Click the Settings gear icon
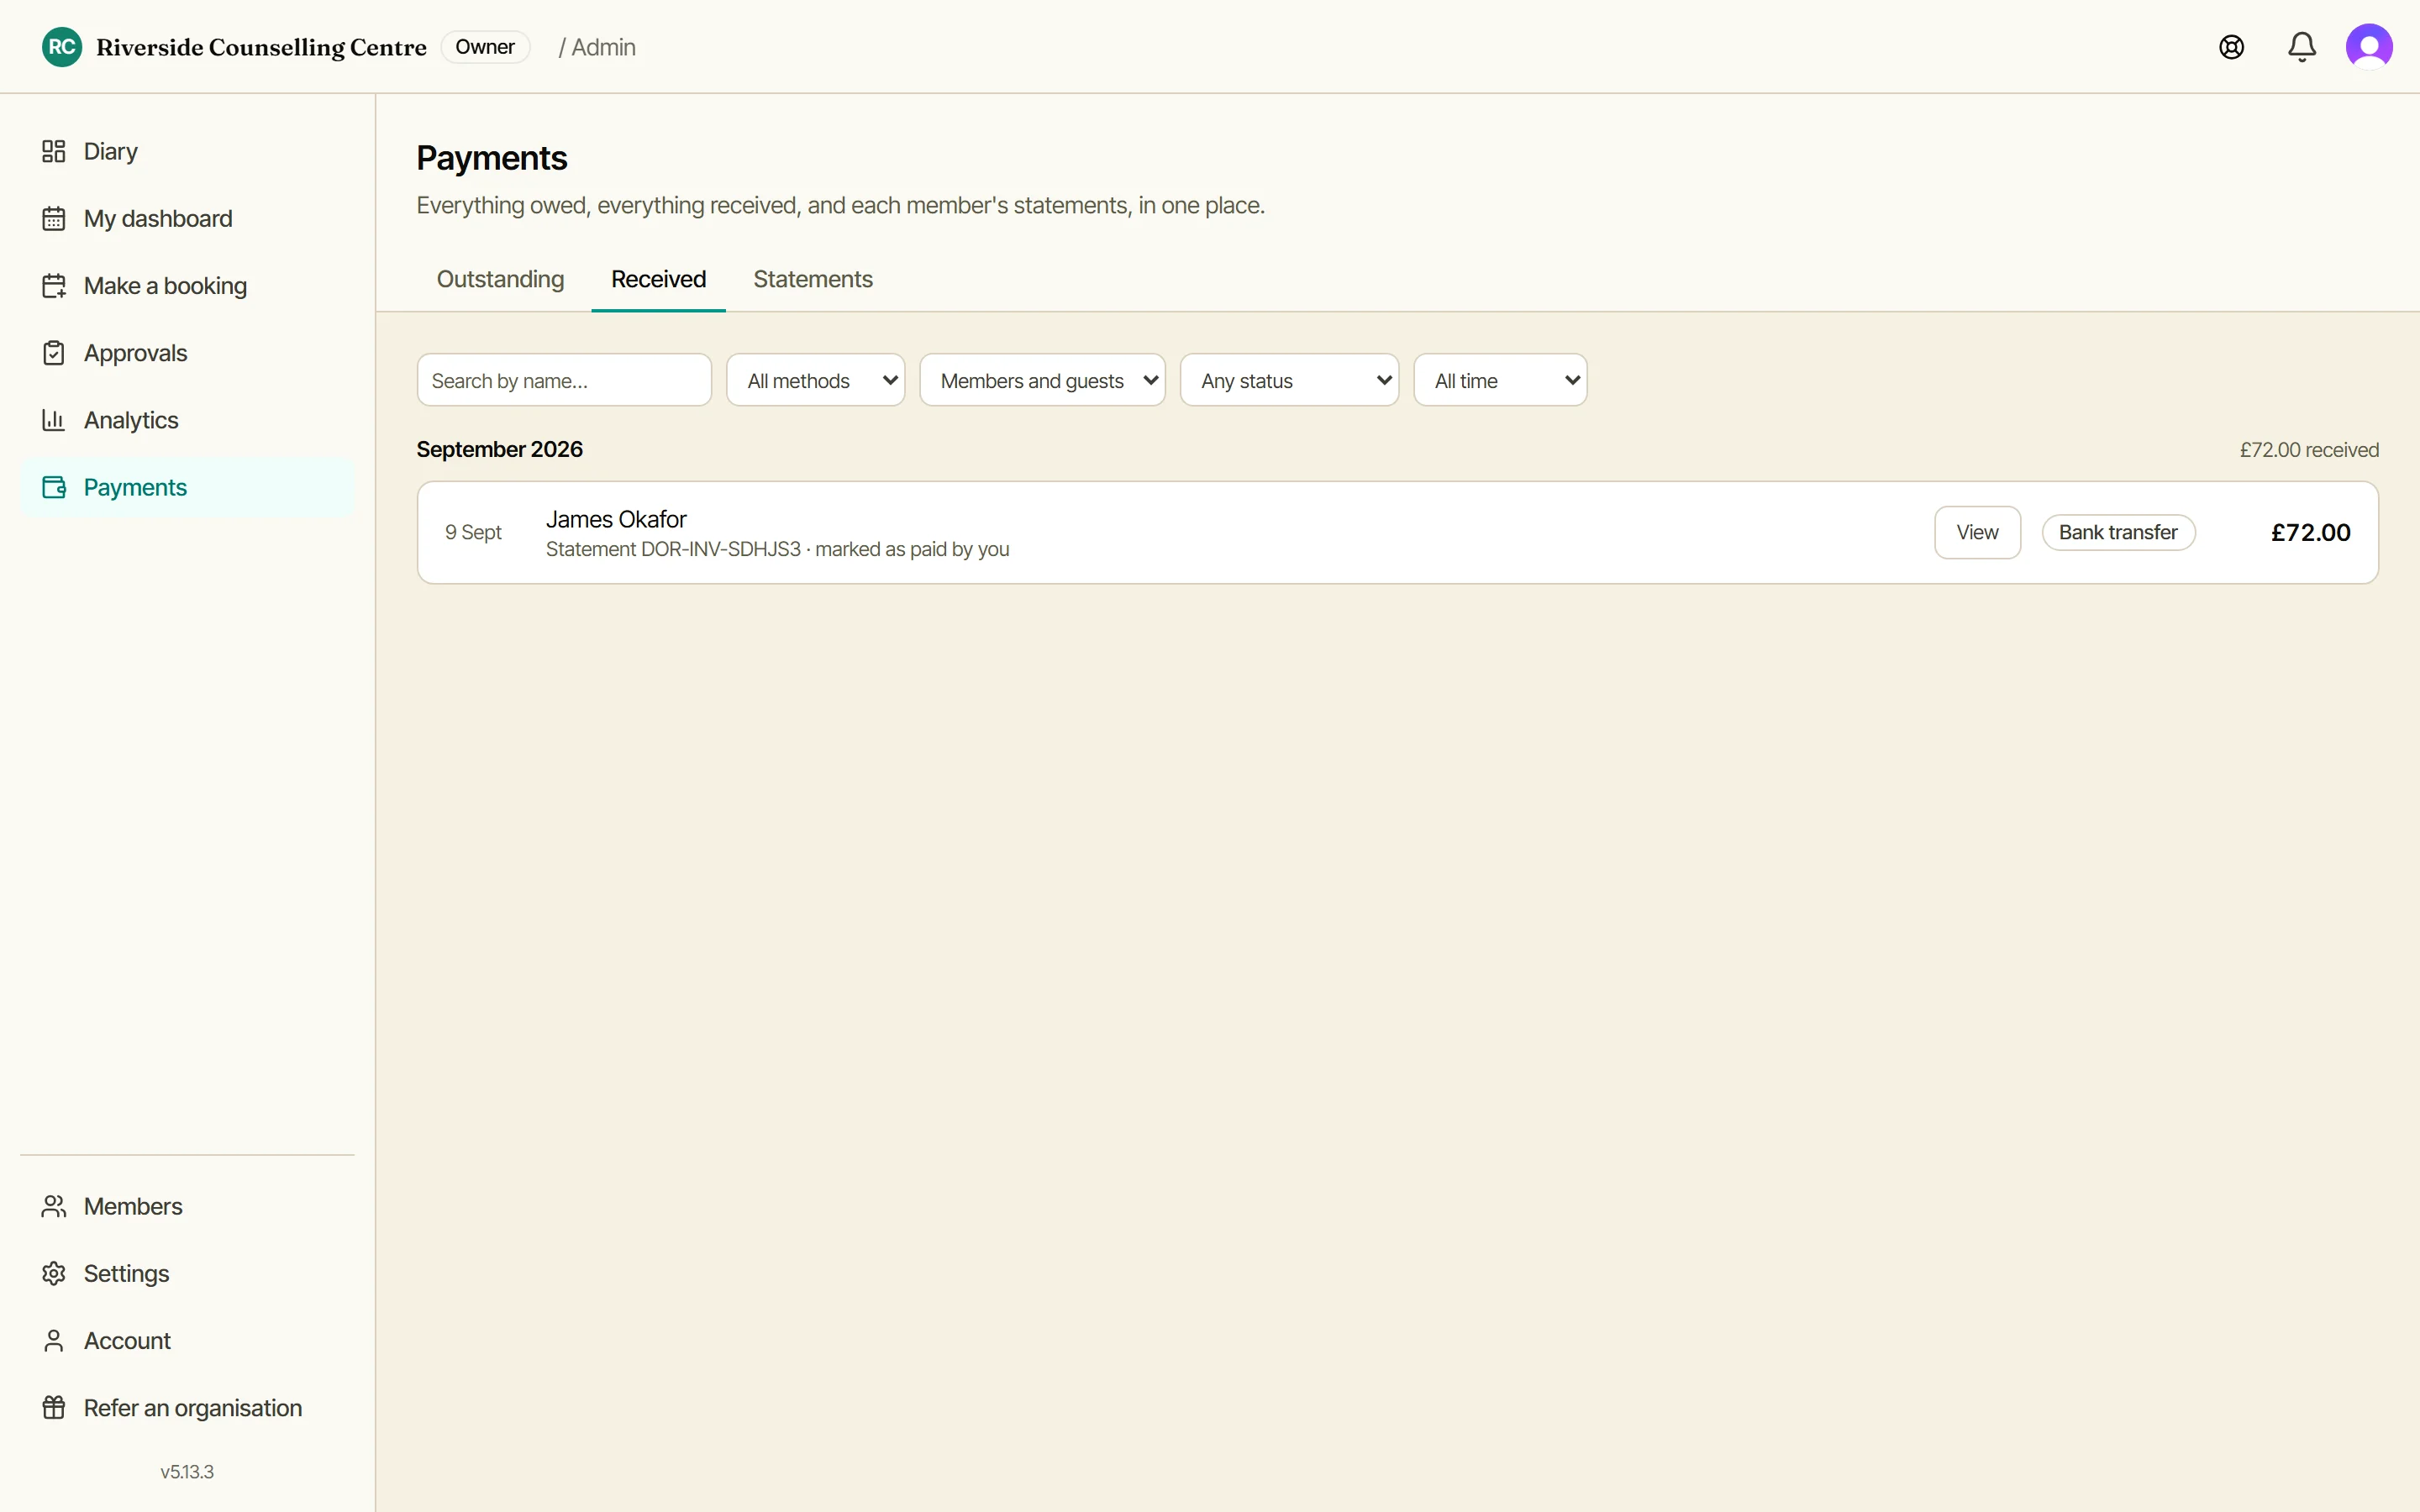The image size is (2420, 1512). coord(54,1273)
